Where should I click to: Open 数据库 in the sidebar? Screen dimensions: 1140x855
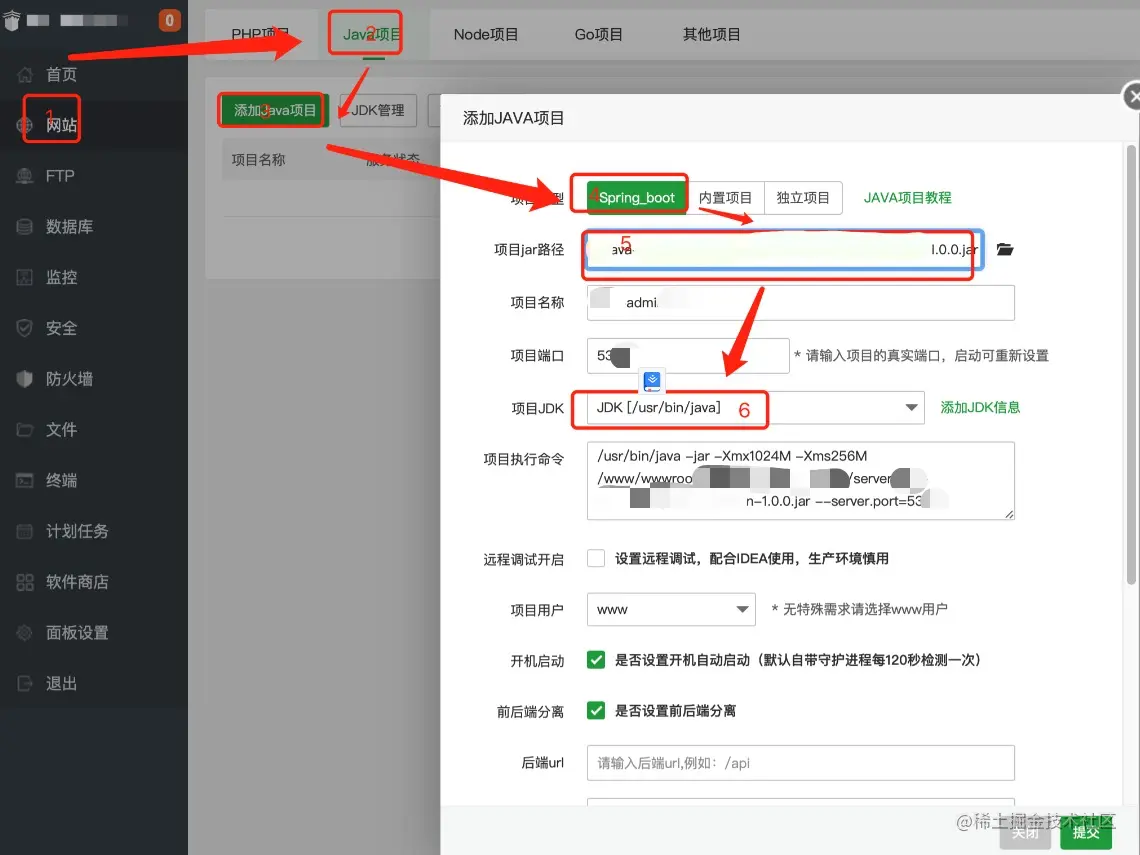94,227
